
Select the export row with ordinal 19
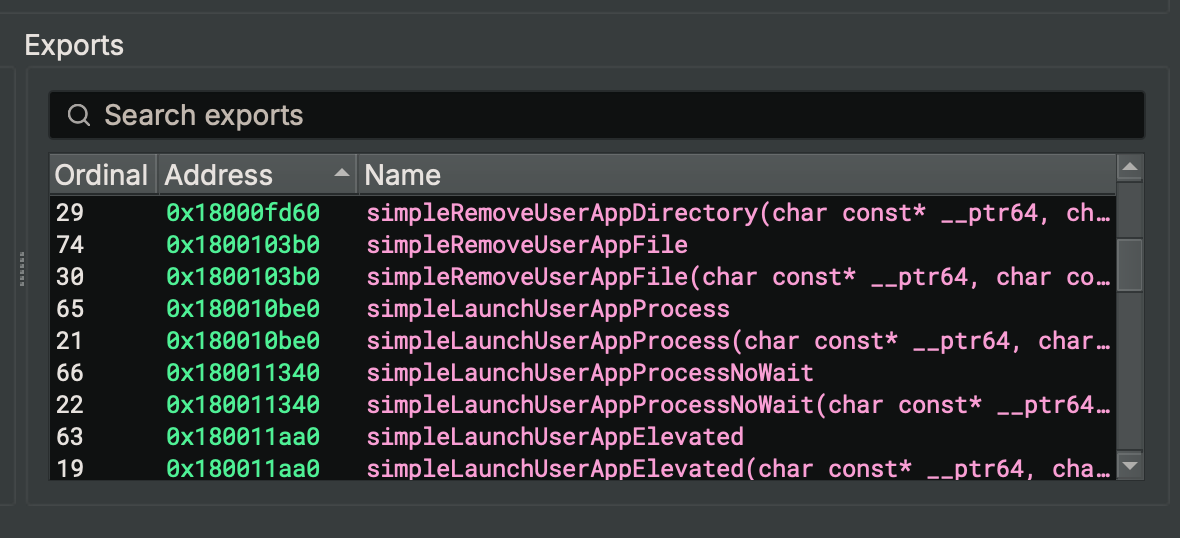coord(70,469)
